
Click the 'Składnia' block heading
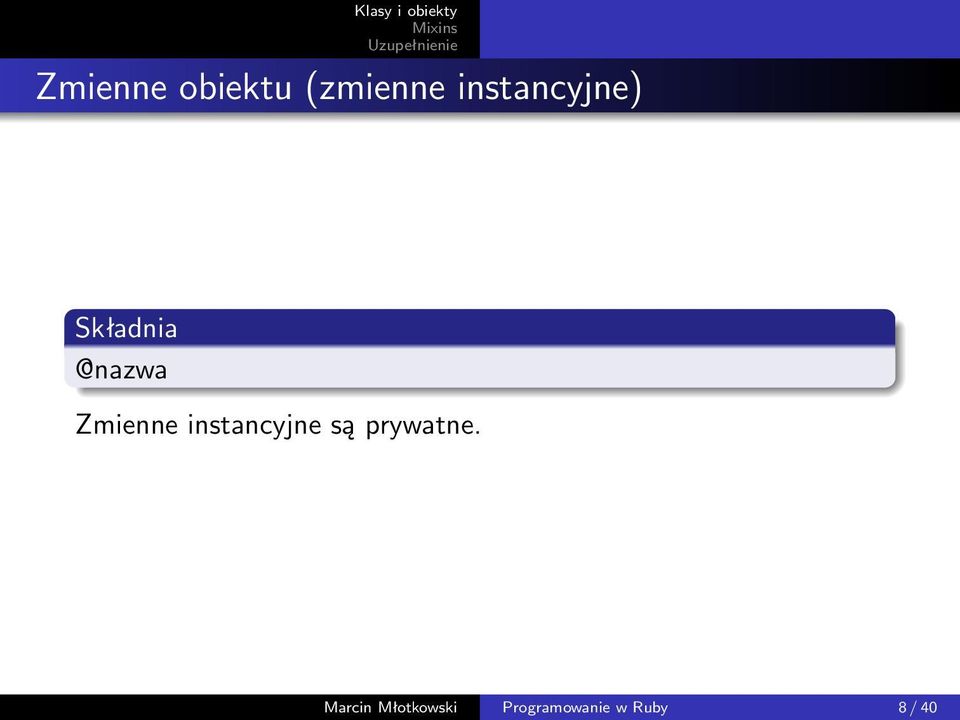[x=126, y=328]
